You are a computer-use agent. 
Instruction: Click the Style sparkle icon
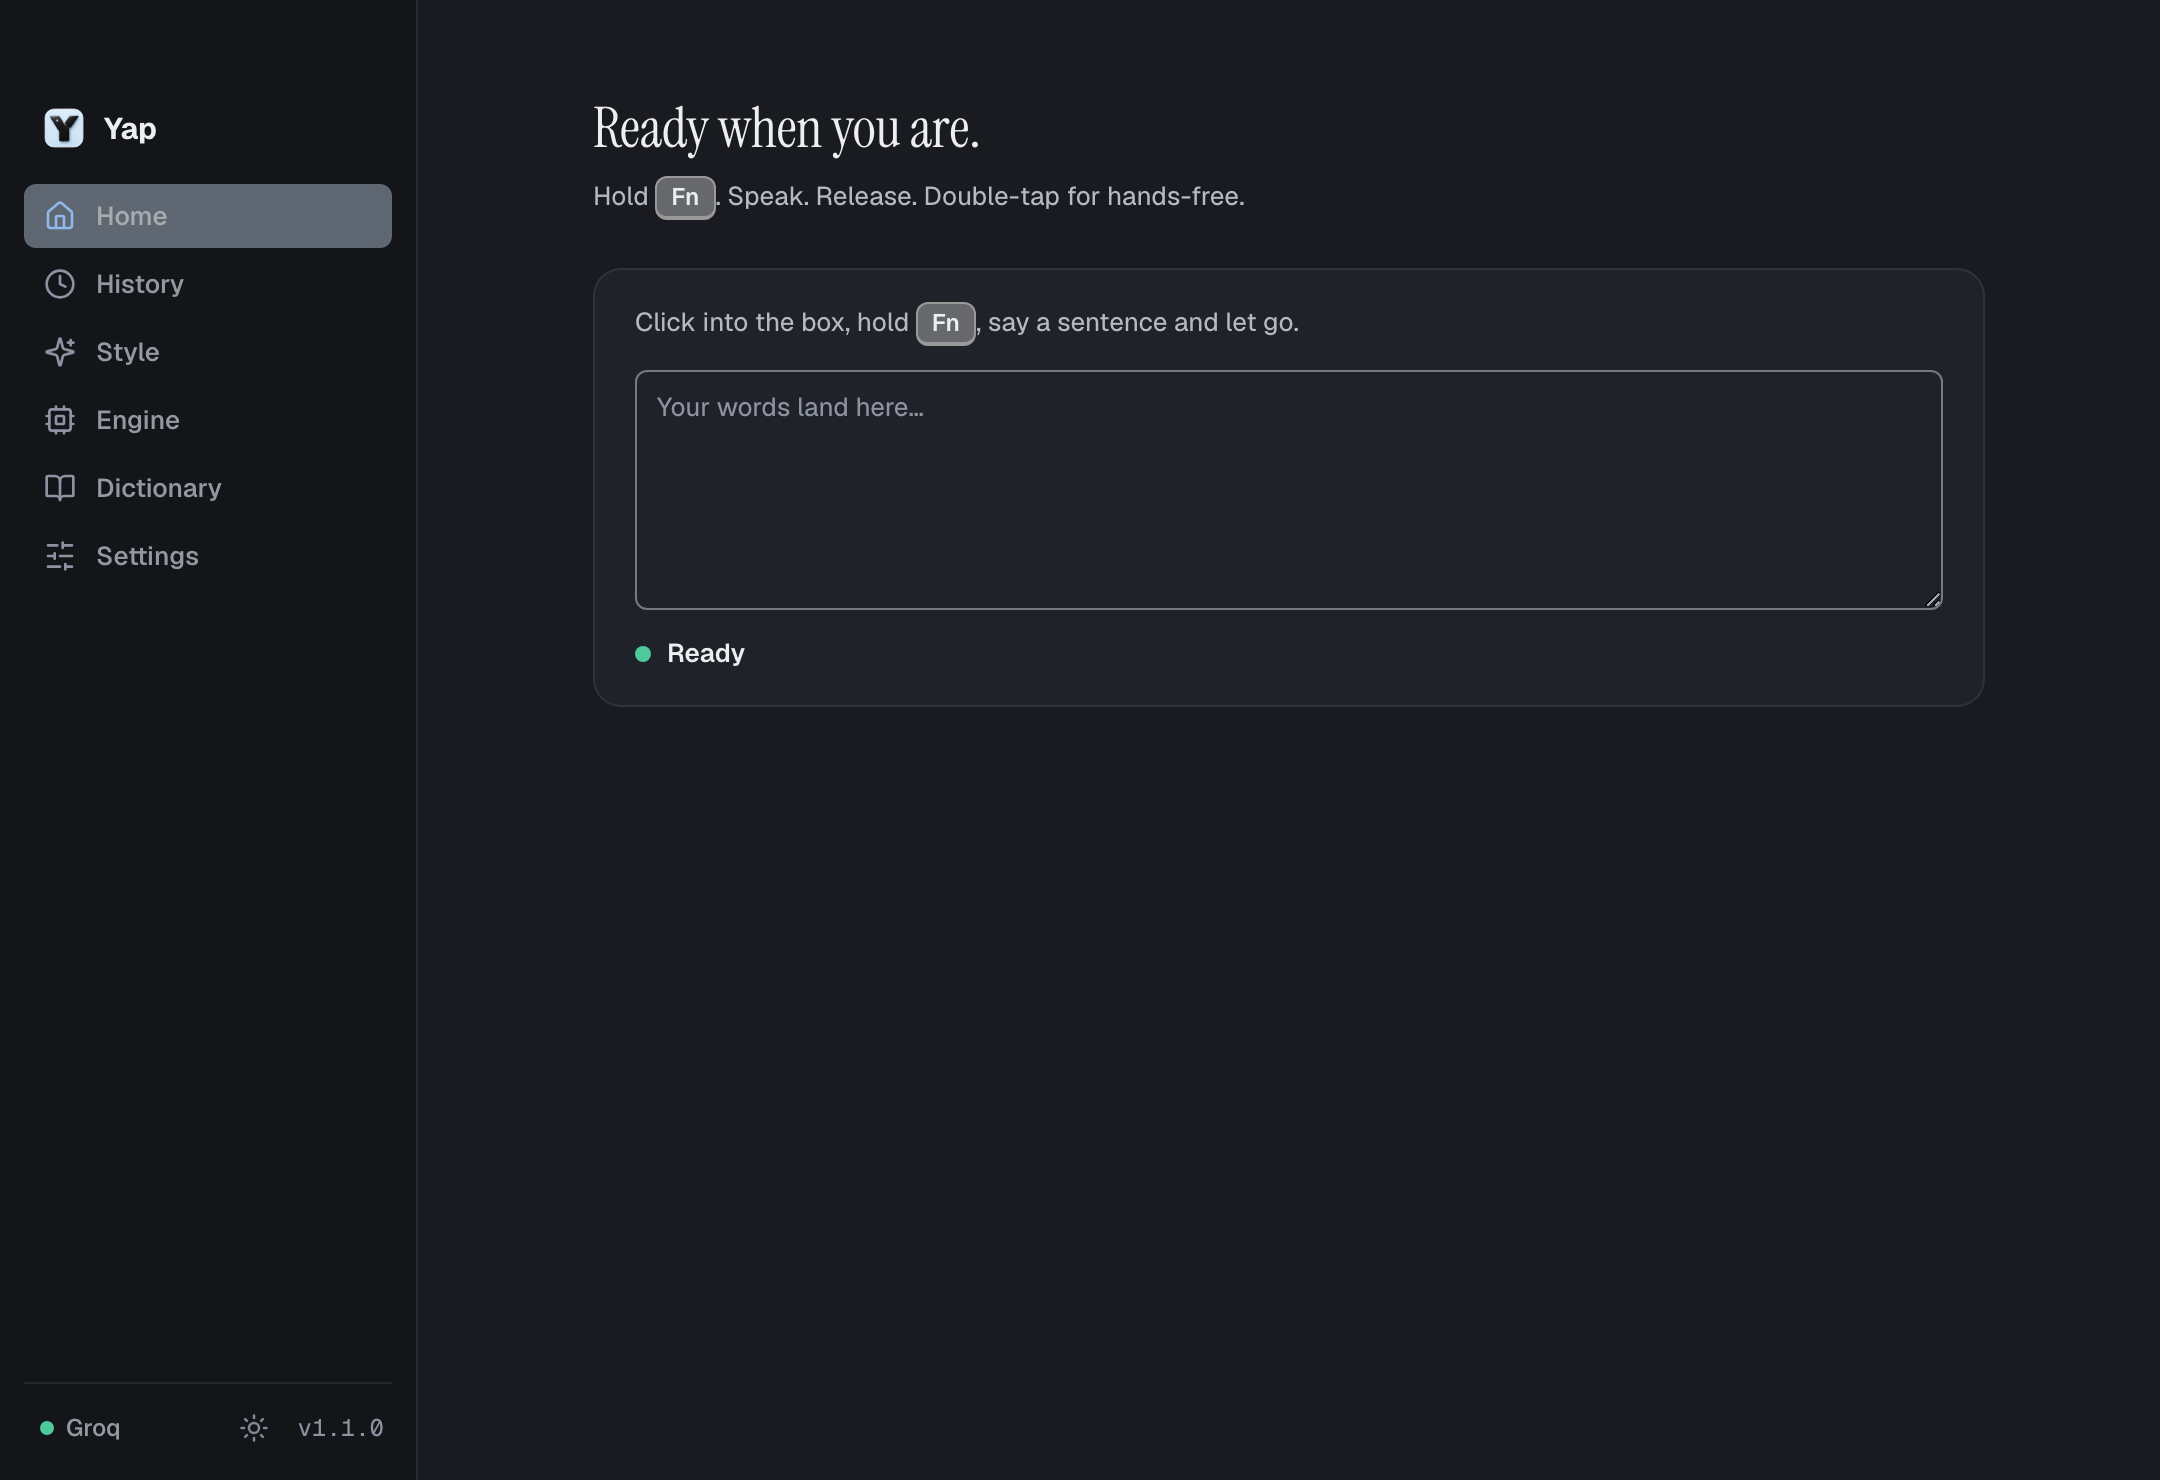click(x=60, y=352)
